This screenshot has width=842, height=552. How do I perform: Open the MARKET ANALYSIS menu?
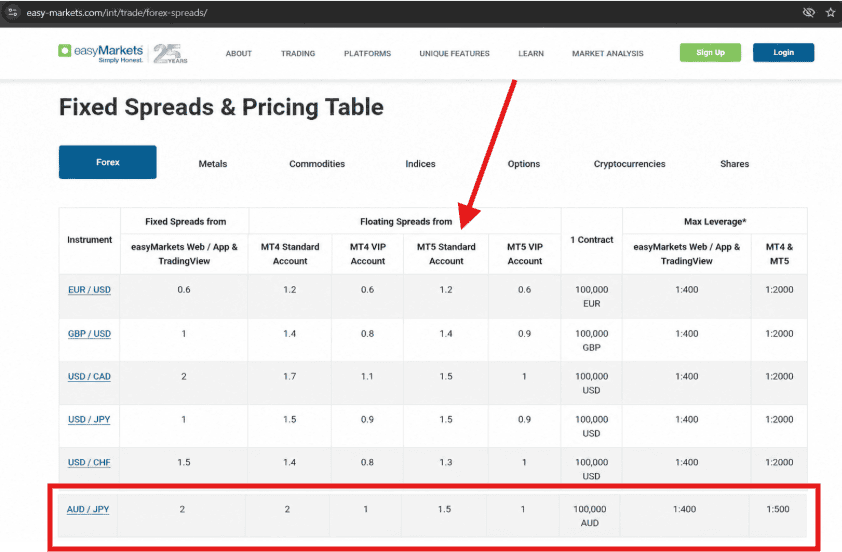point(607,53)
